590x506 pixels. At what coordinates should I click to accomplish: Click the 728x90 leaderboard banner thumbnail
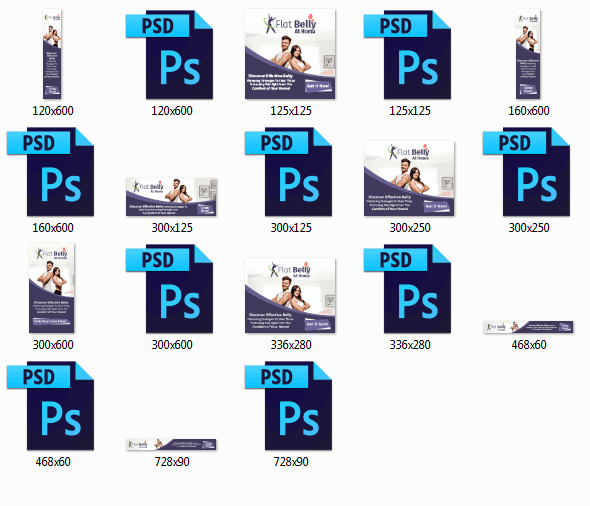pos(171,445)
